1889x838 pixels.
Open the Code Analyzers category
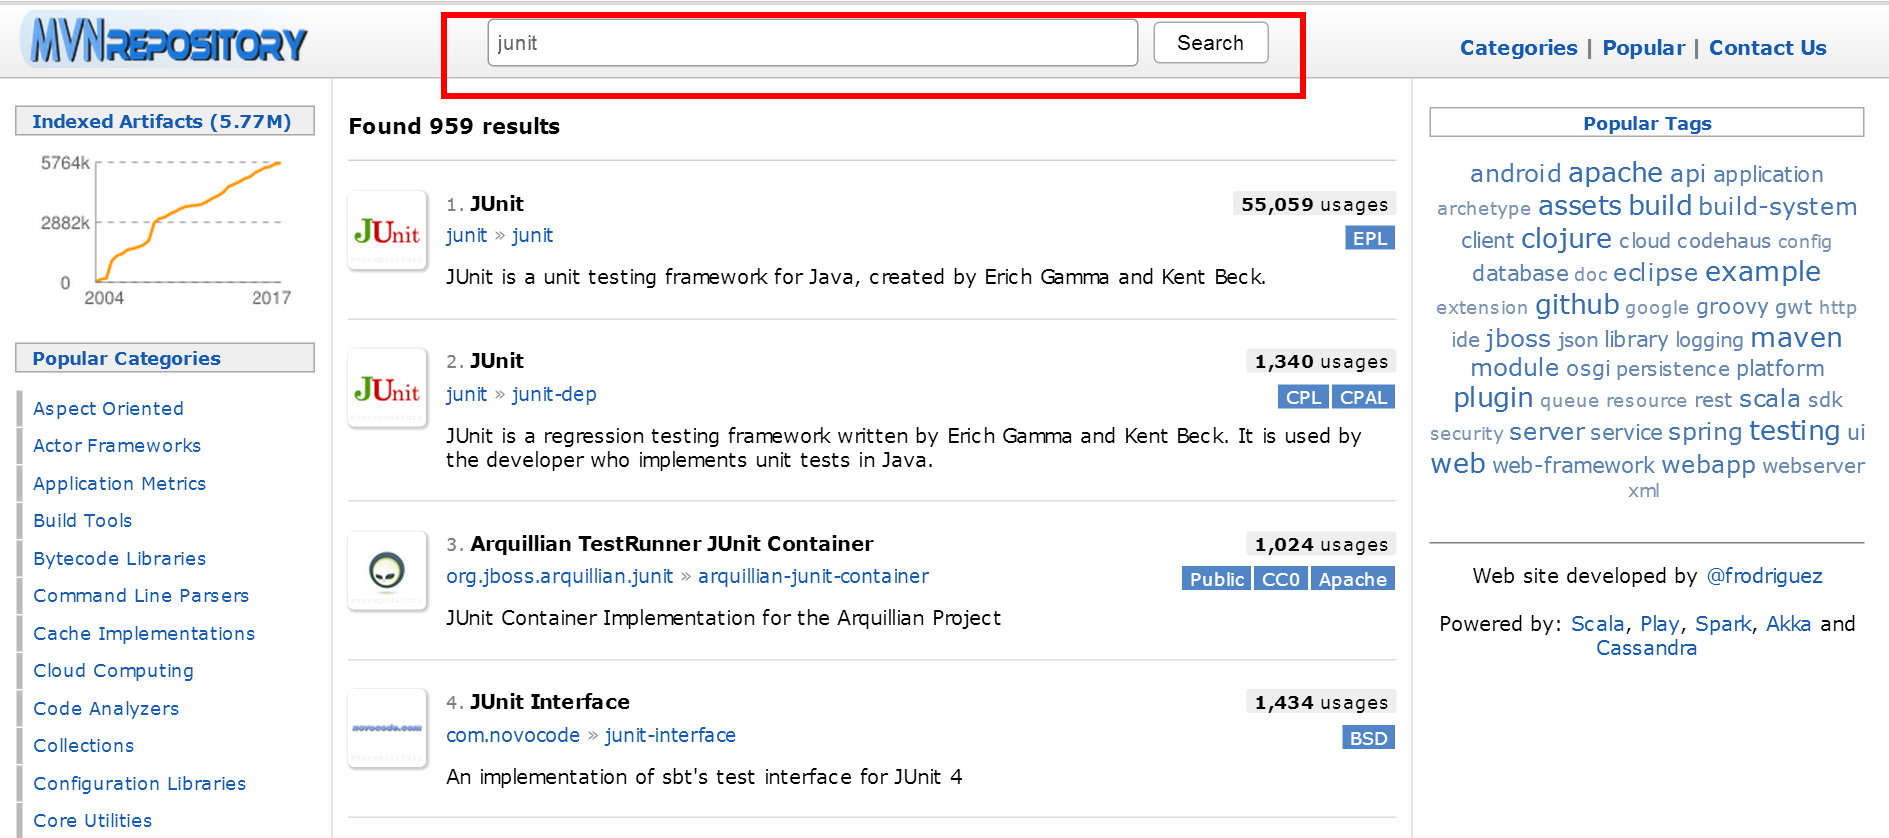106,708
